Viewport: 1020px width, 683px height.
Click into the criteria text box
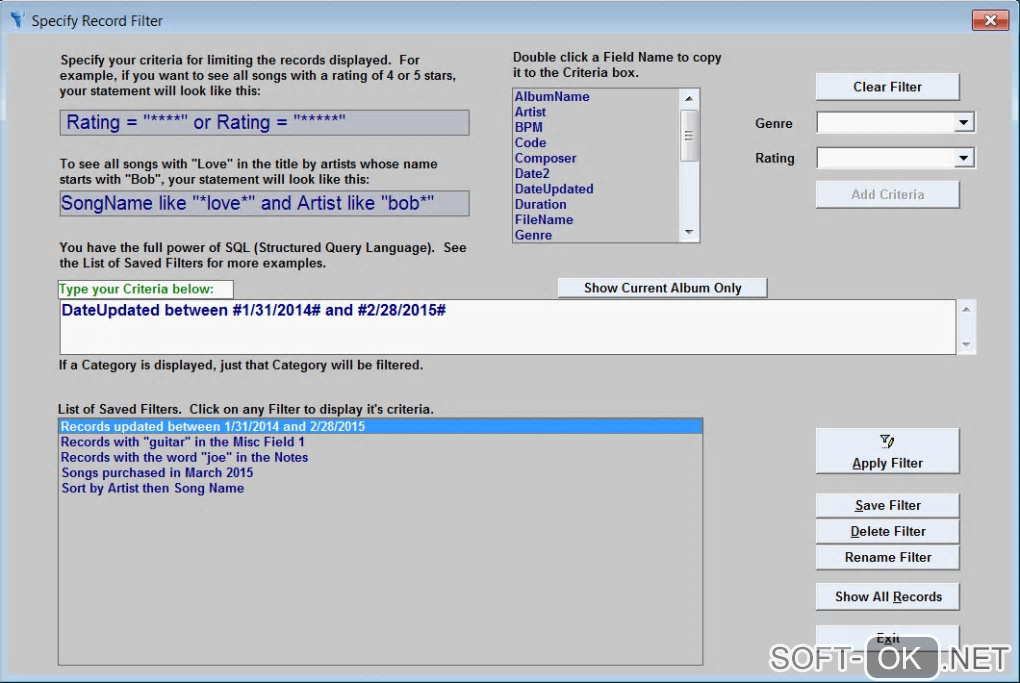coord(507,327)
